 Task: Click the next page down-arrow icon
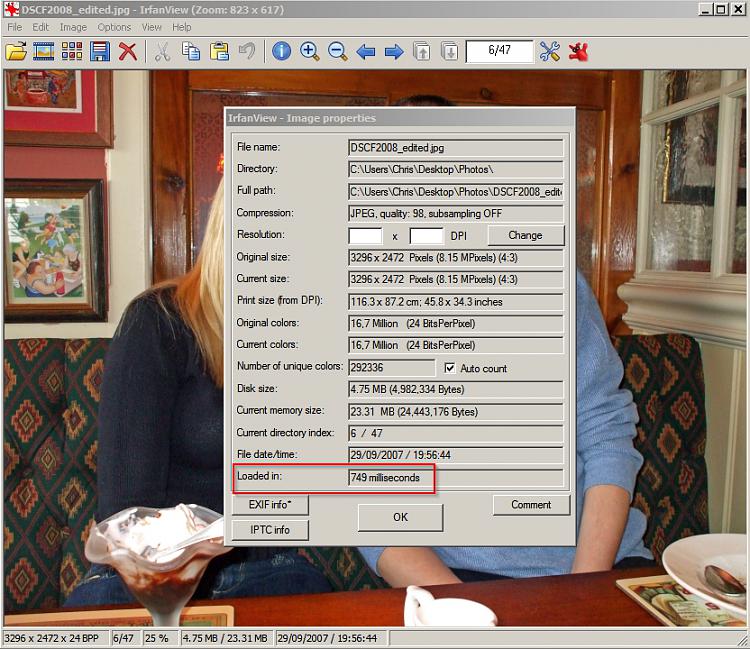point(450,51)
